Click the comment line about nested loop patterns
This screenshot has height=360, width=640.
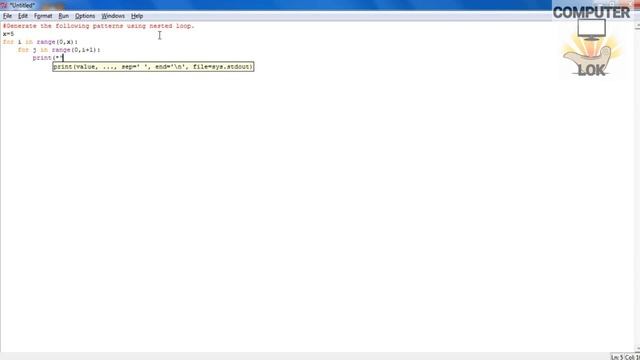(x=98, y=26)
